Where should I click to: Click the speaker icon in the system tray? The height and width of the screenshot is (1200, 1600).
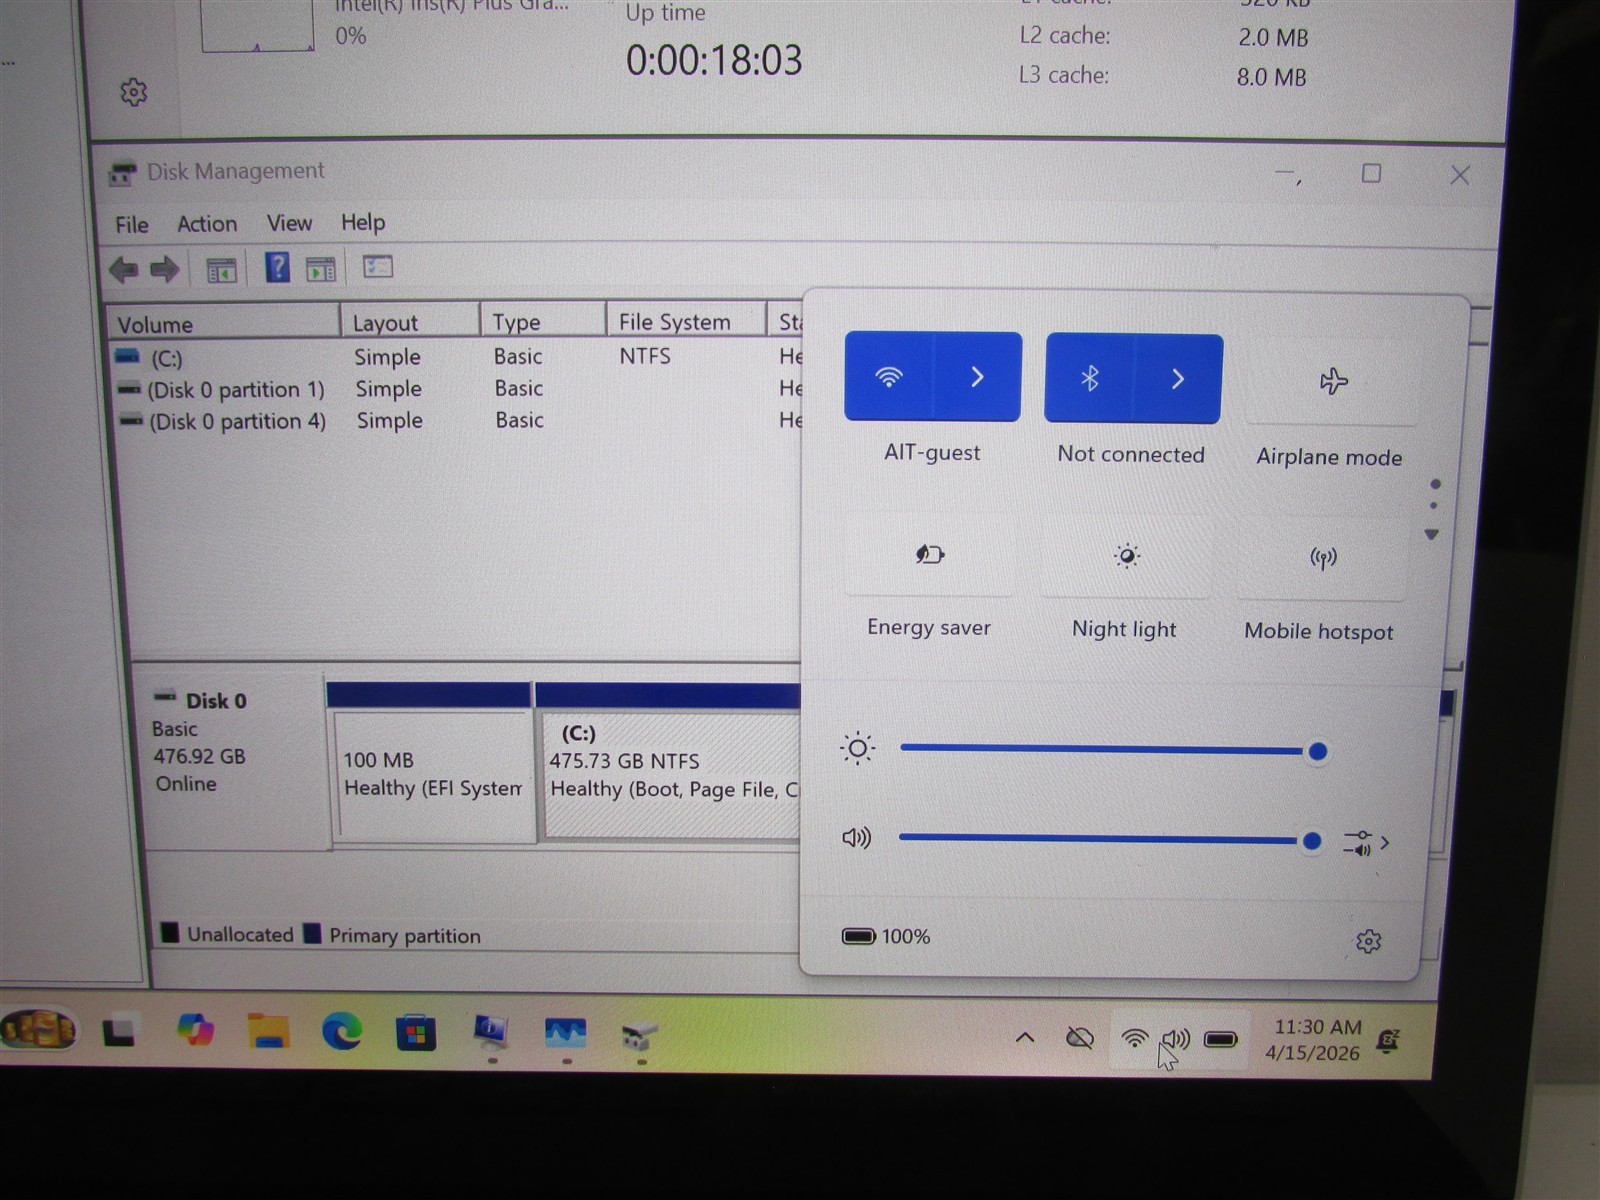pyautogui.click(x=1177, y=1040)
